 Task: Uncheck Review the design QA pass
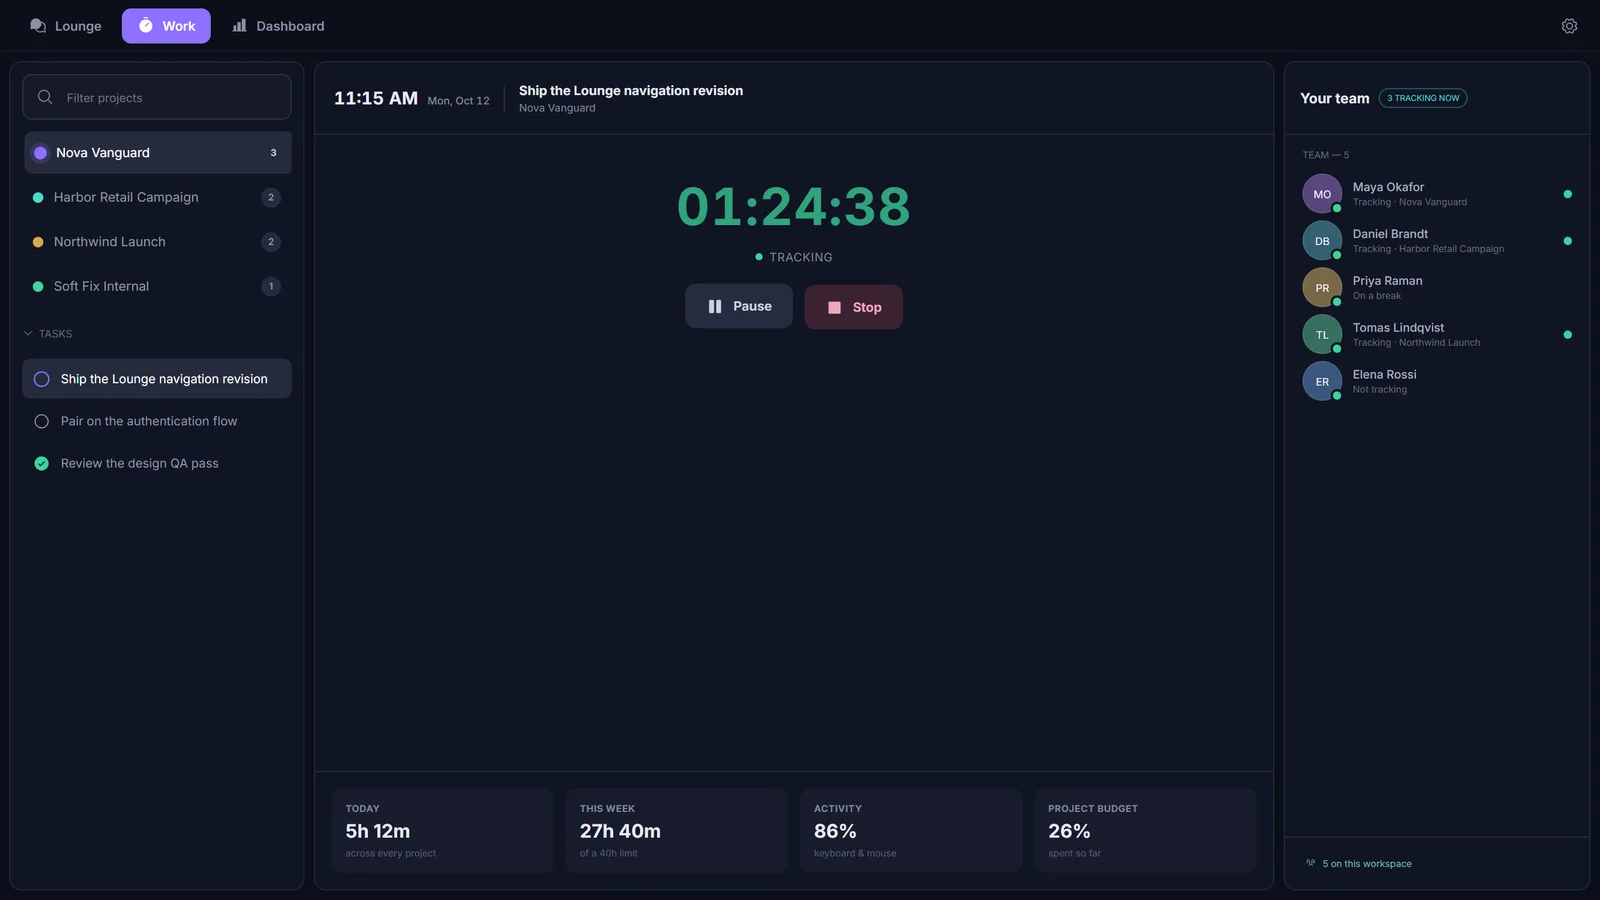click(x=41, y=463)
